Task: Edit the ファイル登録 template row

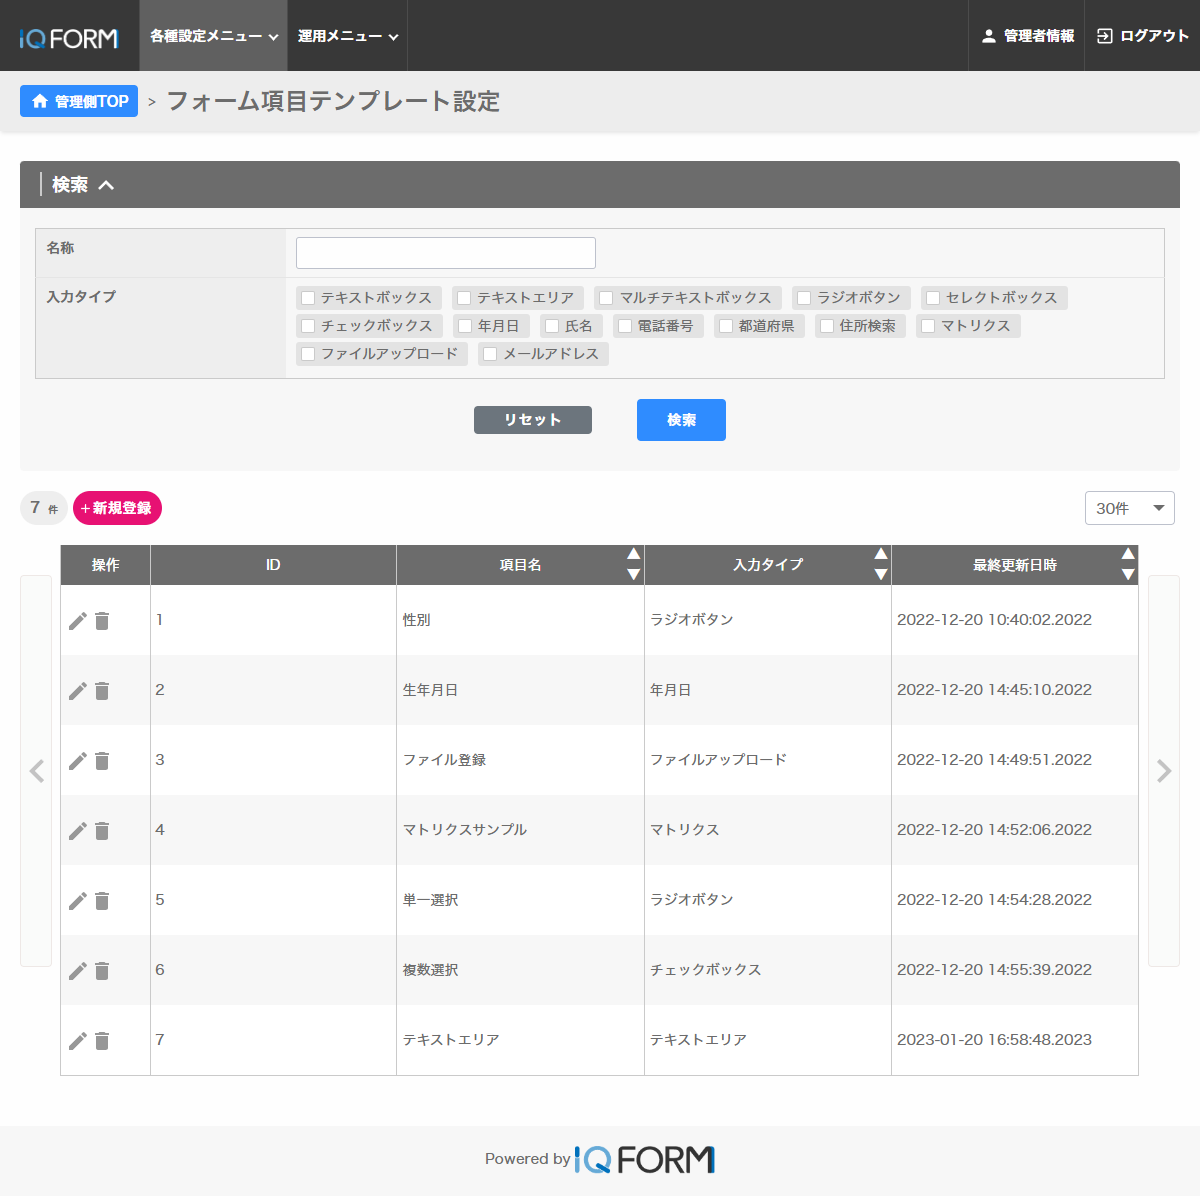Action: pyautogui.click(x=77, y=761)
